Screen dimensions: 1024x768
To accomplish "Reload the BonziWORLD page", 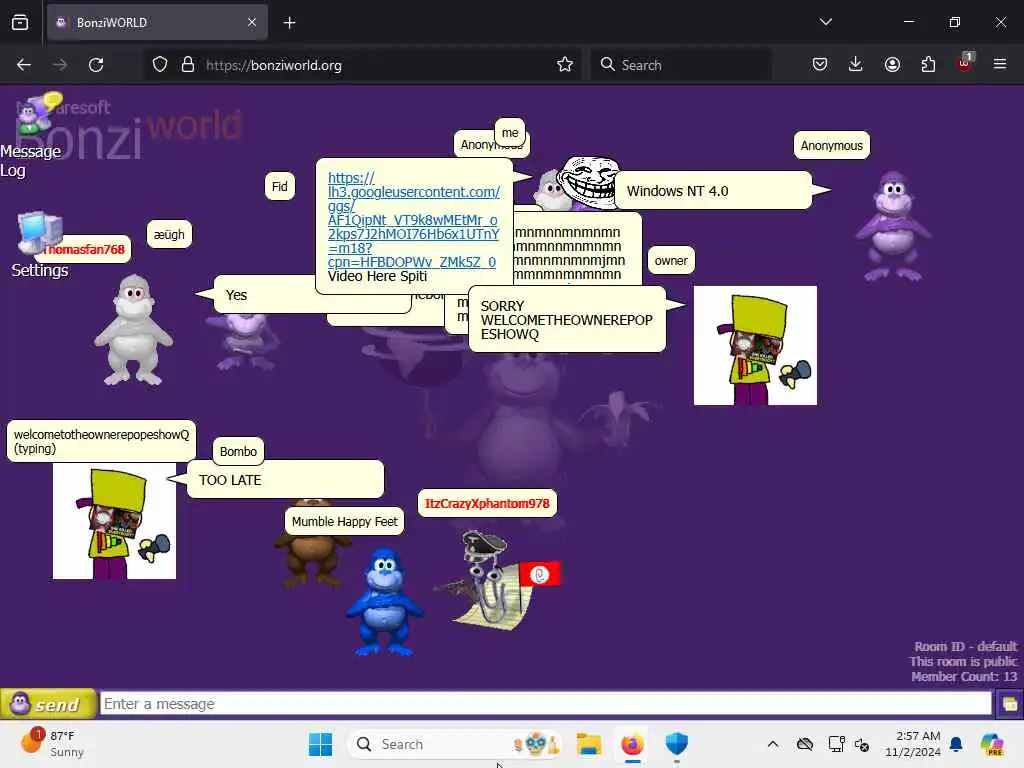I will pos(96,65).
